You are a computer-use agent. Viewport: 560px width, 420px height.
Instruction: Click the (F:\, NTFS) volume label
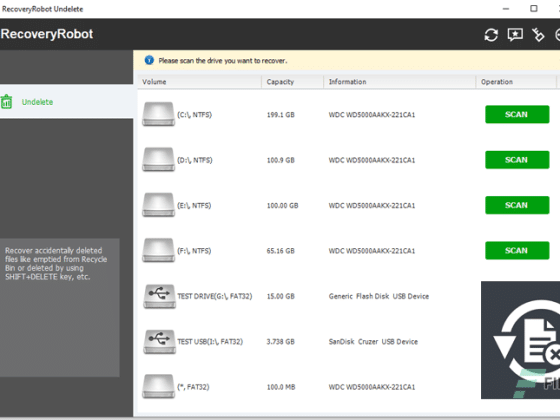194,251
